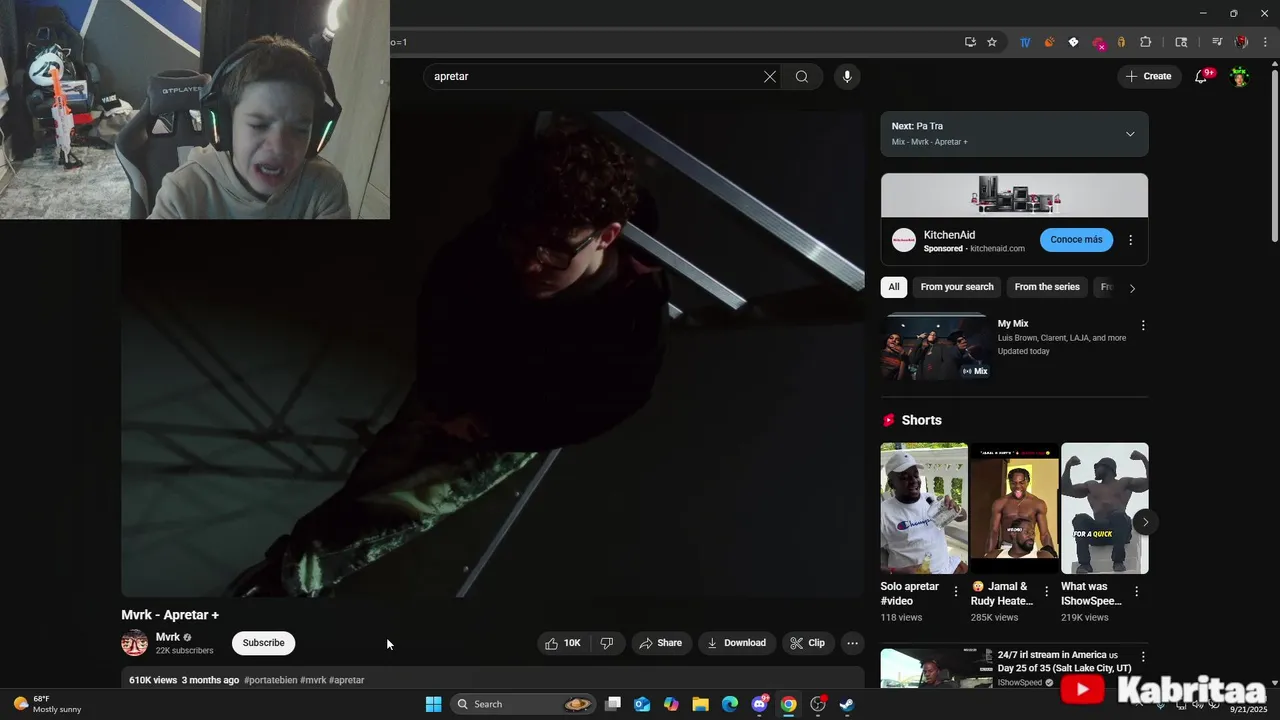Like the video with thumbs up
The height and width of the screenshot is (720, 1280).
[562, 643]
